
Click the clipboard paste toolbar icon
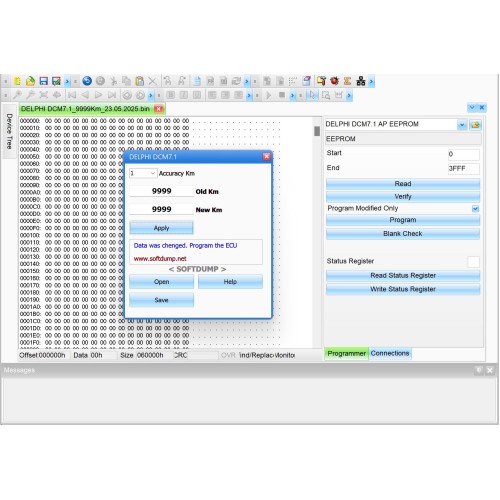[x=140, y=81]
